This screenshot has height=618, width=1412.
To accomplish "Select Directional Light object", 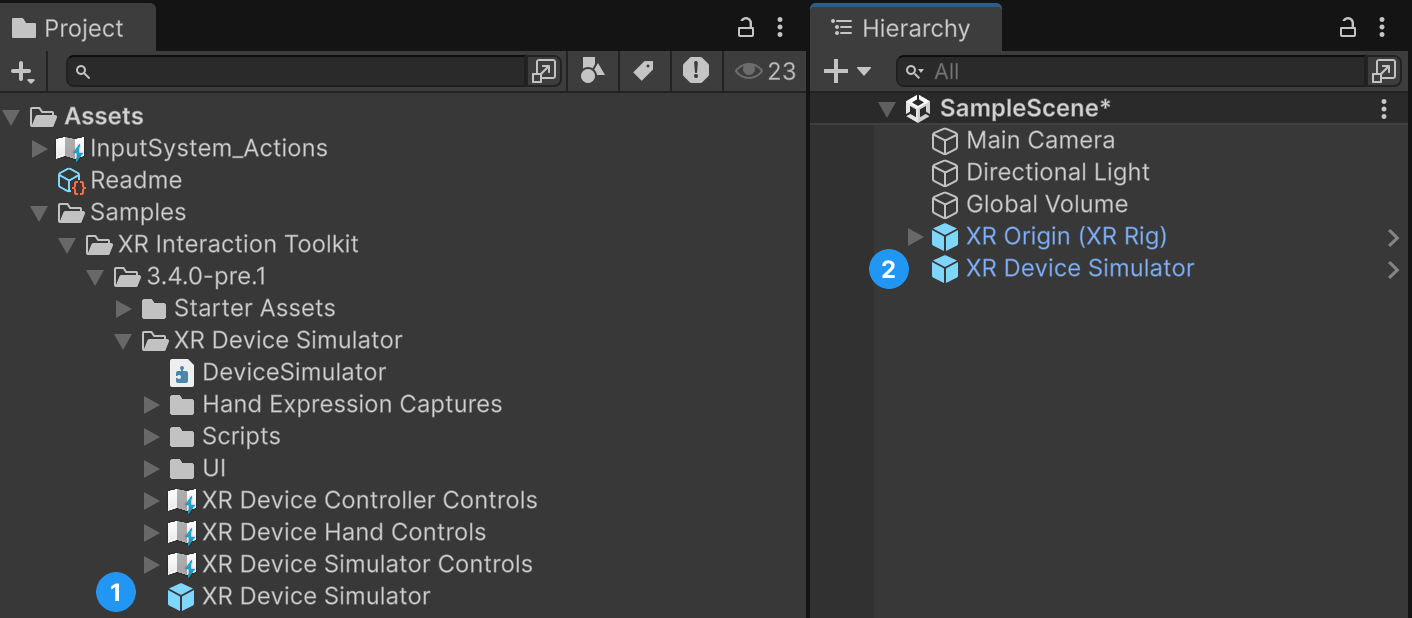I will point(1058,172).
